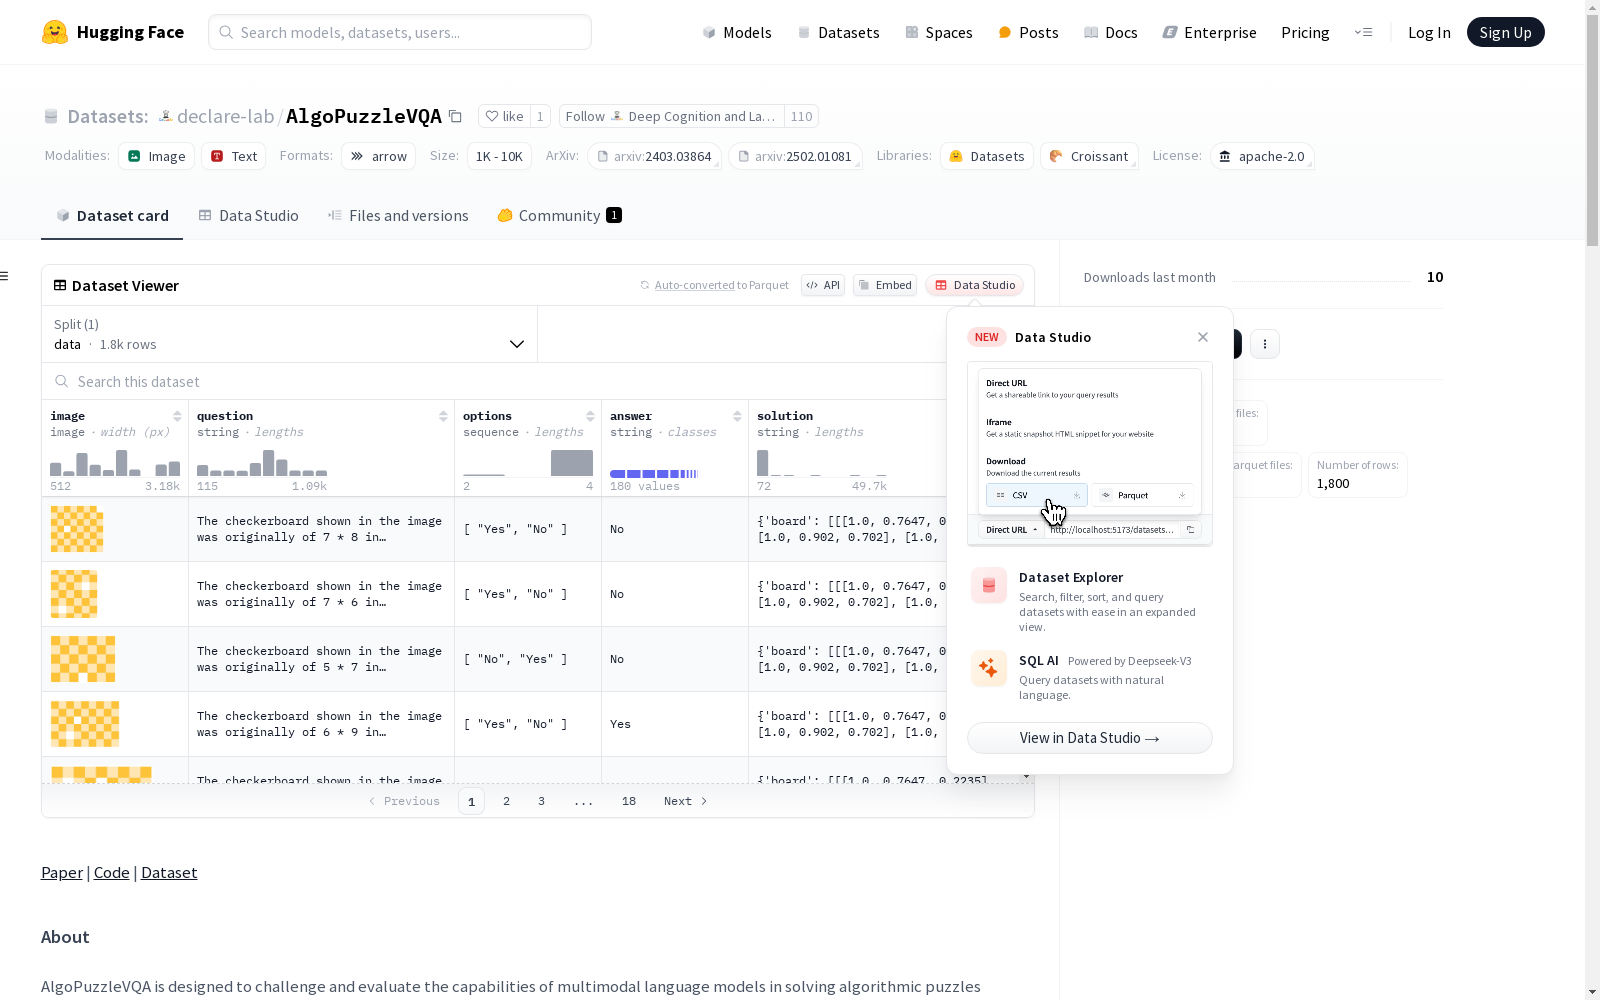The height and width of the screenshot is (1000, 1600).
Task: Click the left-edge sidebar toggle icon
Action: click(4, 276)
